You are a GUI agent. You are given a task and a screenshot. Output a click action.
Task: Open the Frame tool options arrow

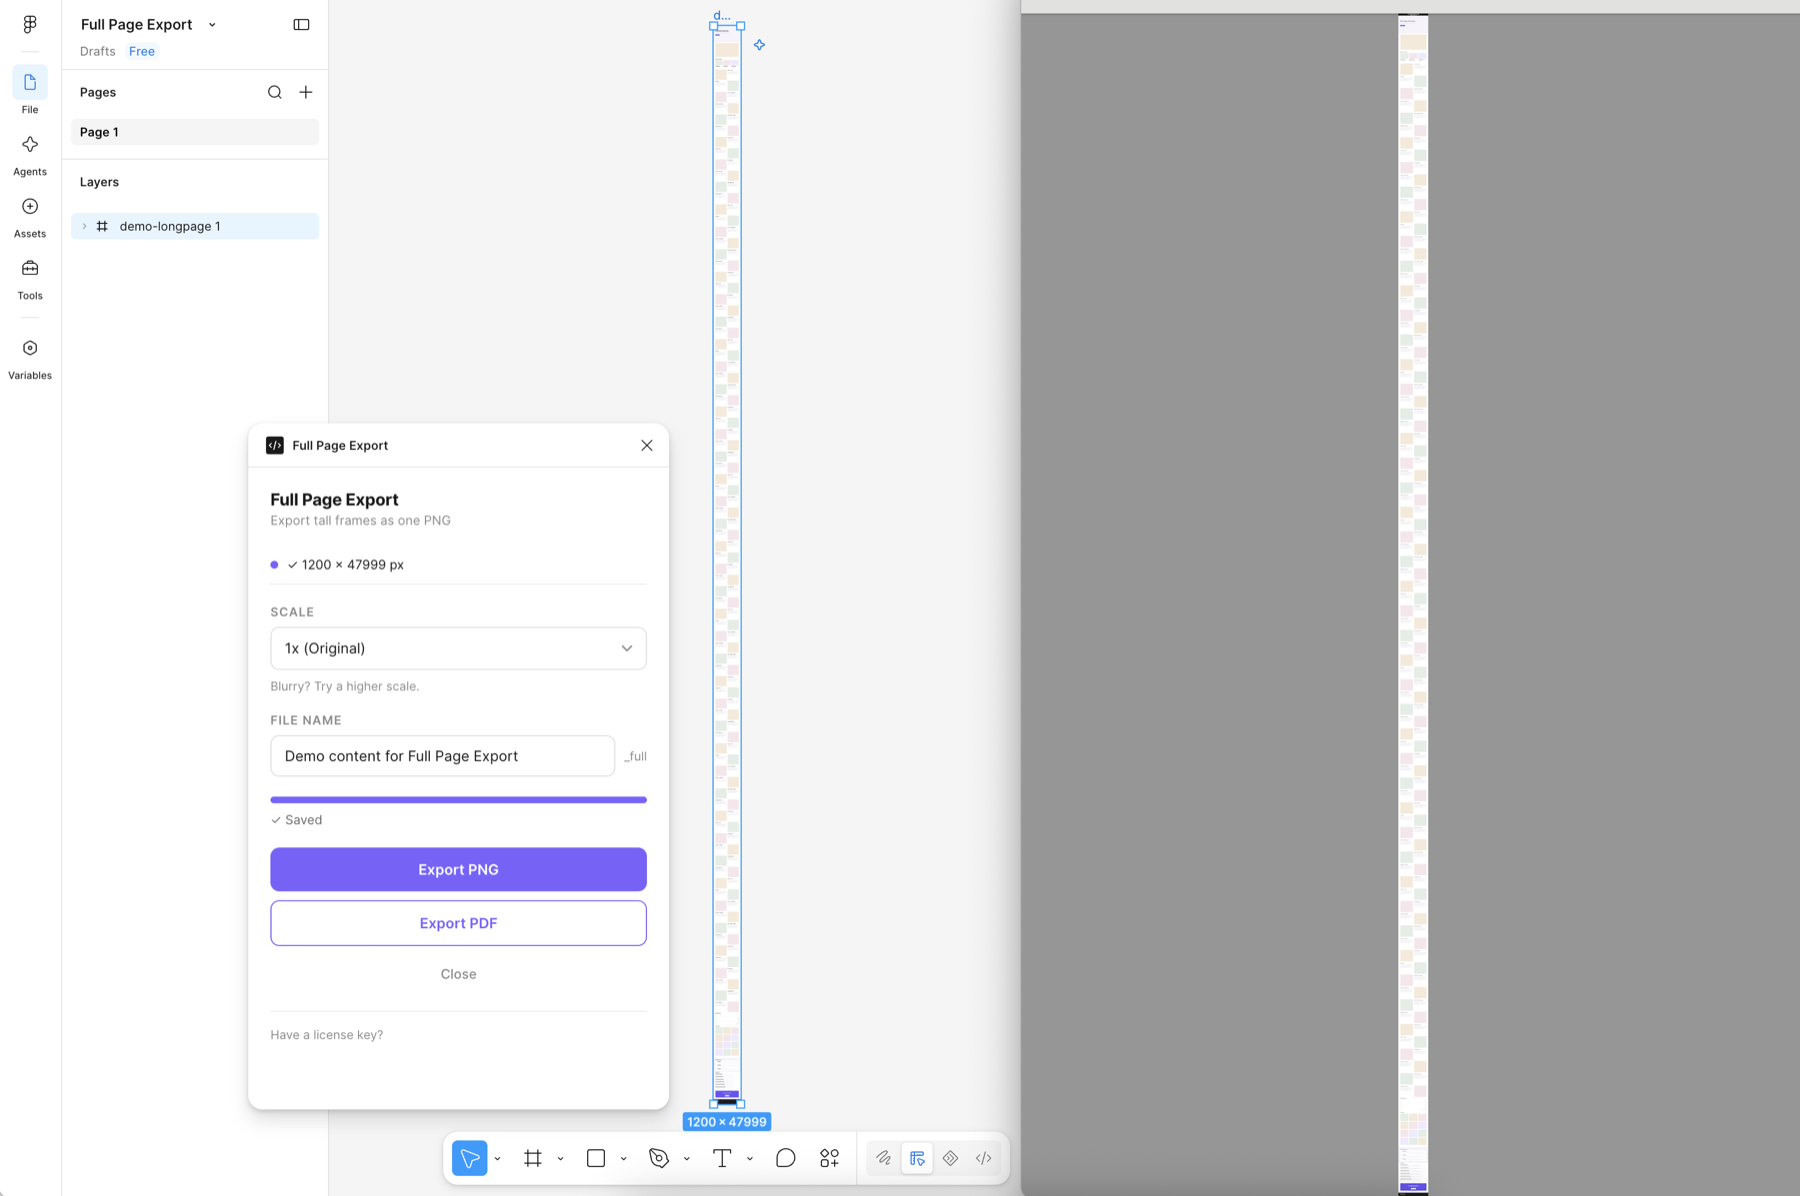click(x=560, y=1159)
